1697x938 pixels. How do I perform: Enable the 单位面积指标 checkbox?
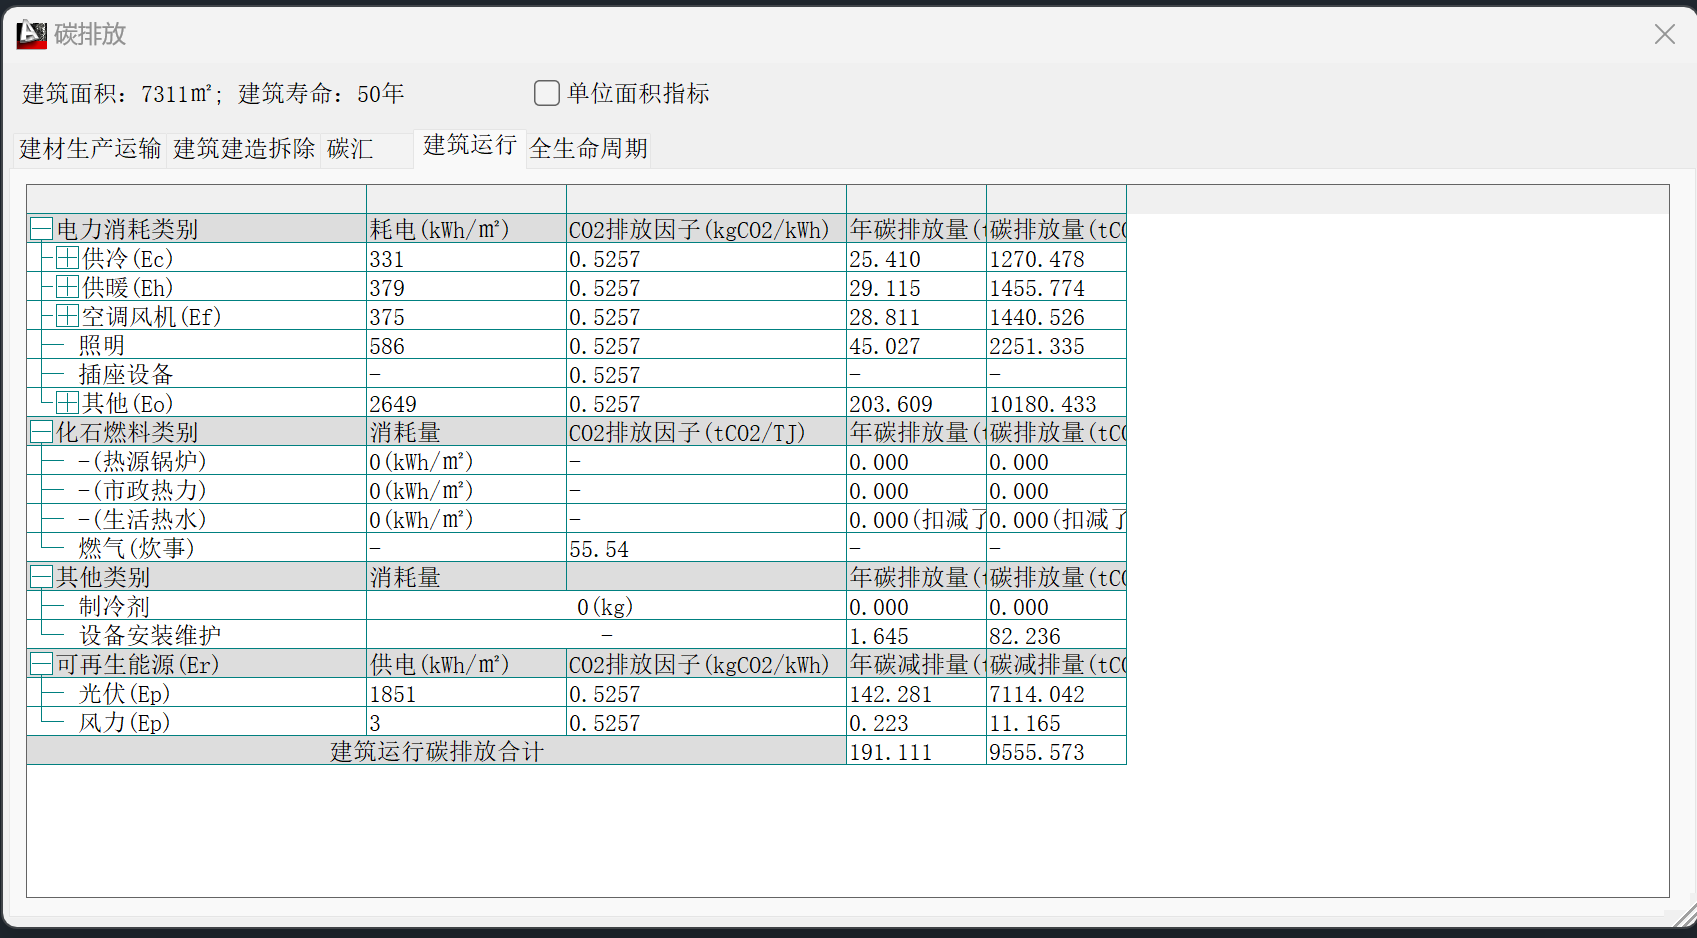(x=547, y=93)
